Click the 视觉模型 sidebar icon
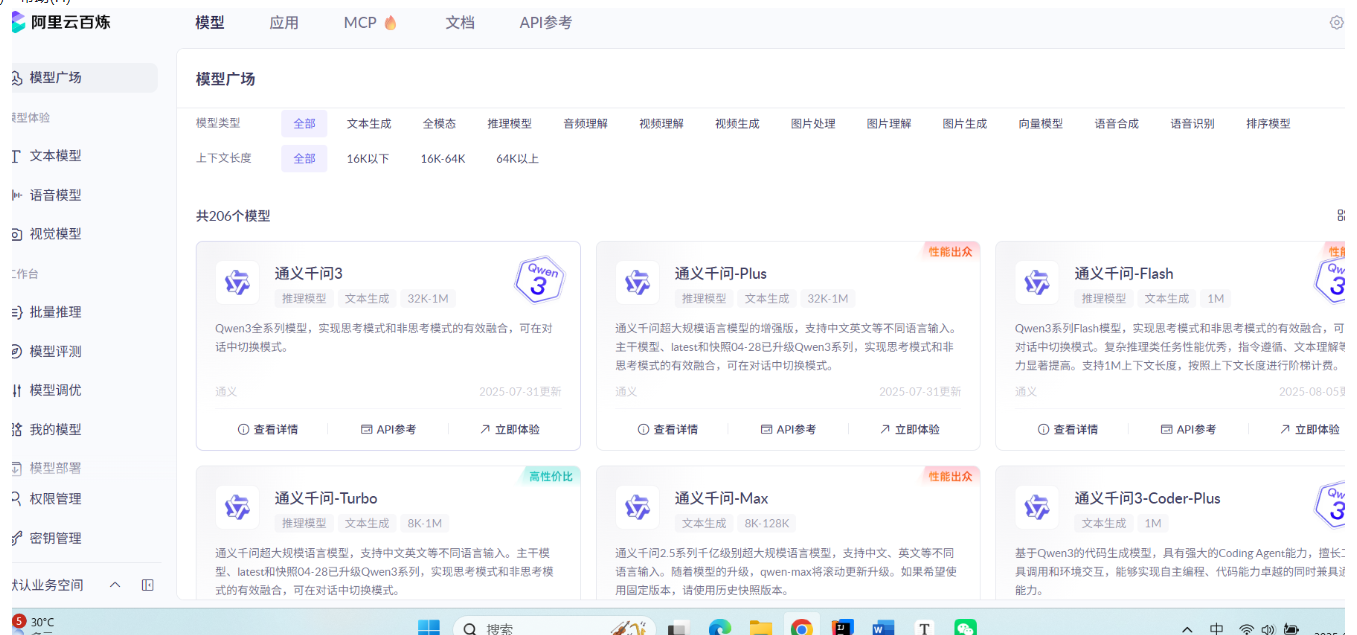Viewport: 1357px width, 635px height. pos(16,234)
